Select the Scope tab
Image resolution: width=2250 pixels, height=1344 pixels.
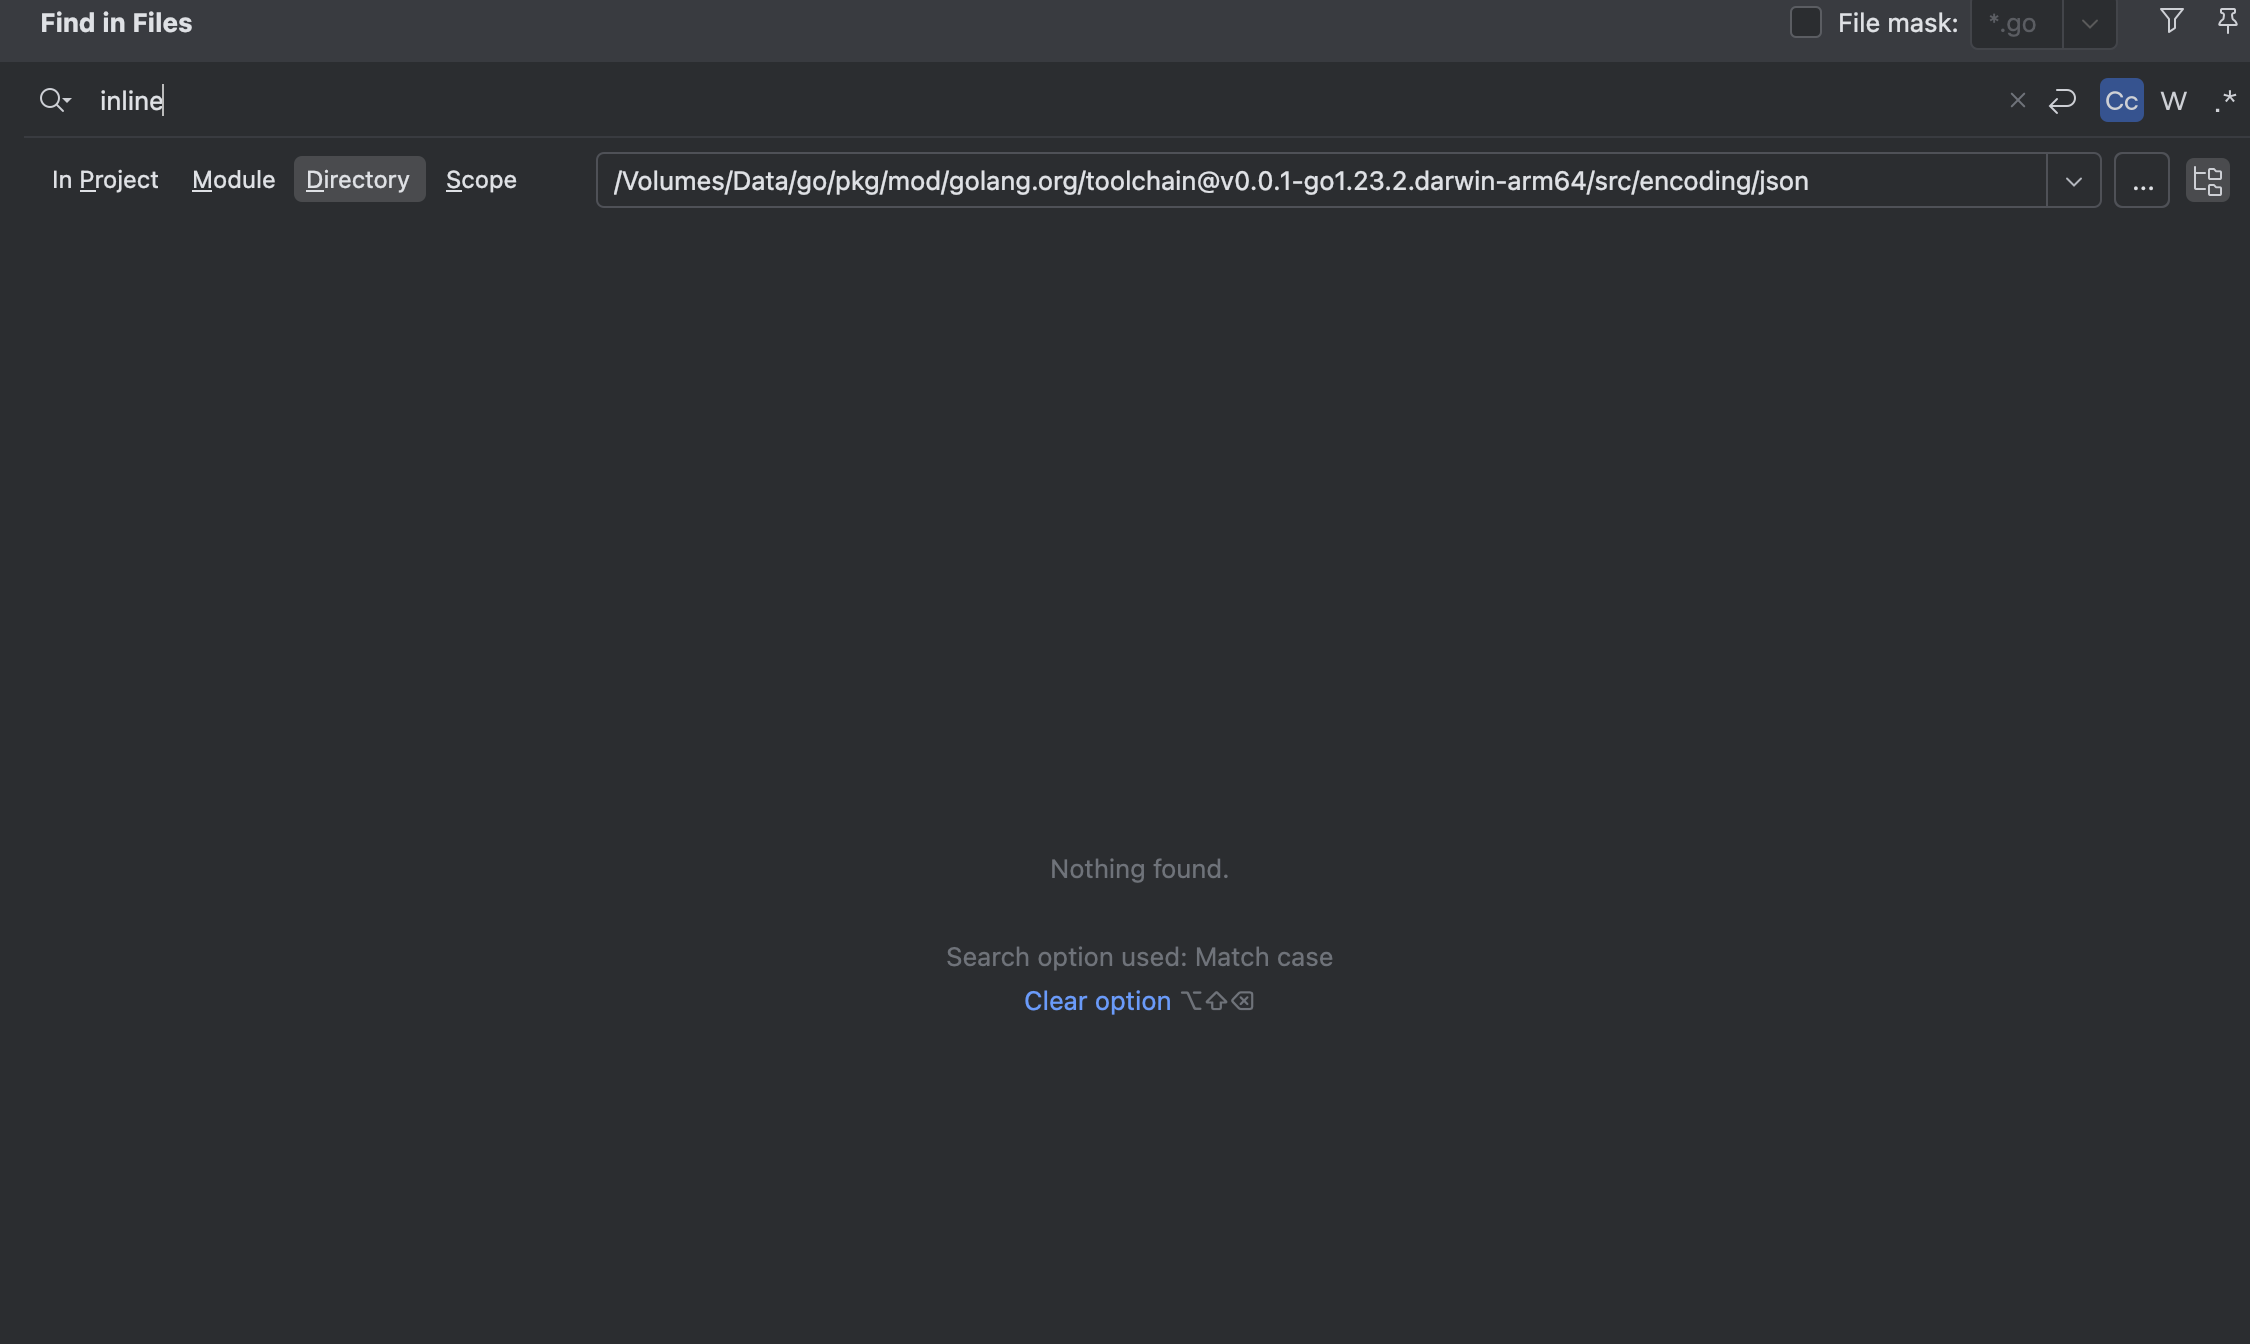(481, 179)
